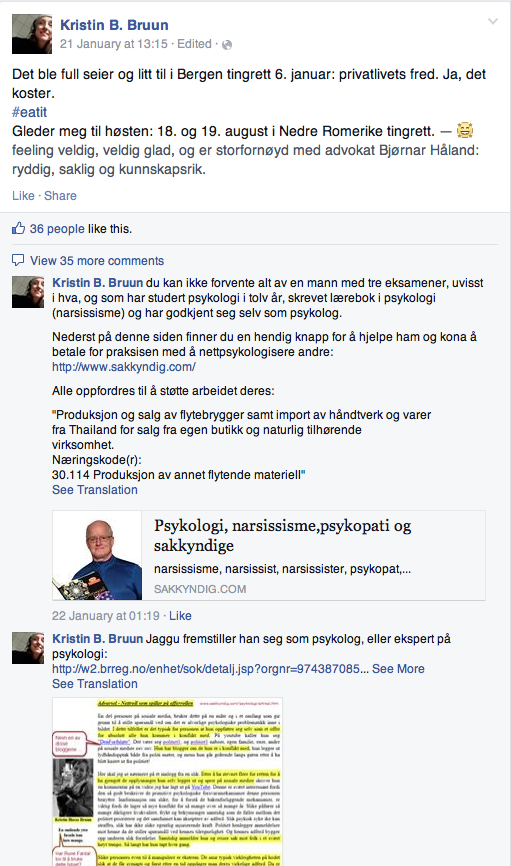Open the attached highlighted document image

point(167,781)
